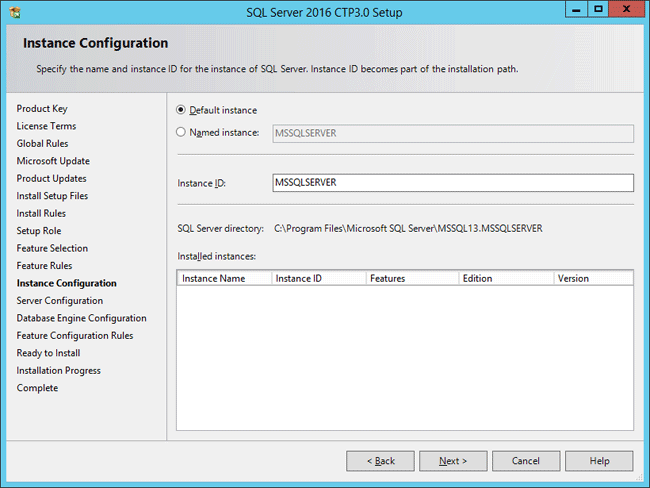This screenshot has height=488, width=650.
Task: Click the Instance ID column header
Action: 316,278
